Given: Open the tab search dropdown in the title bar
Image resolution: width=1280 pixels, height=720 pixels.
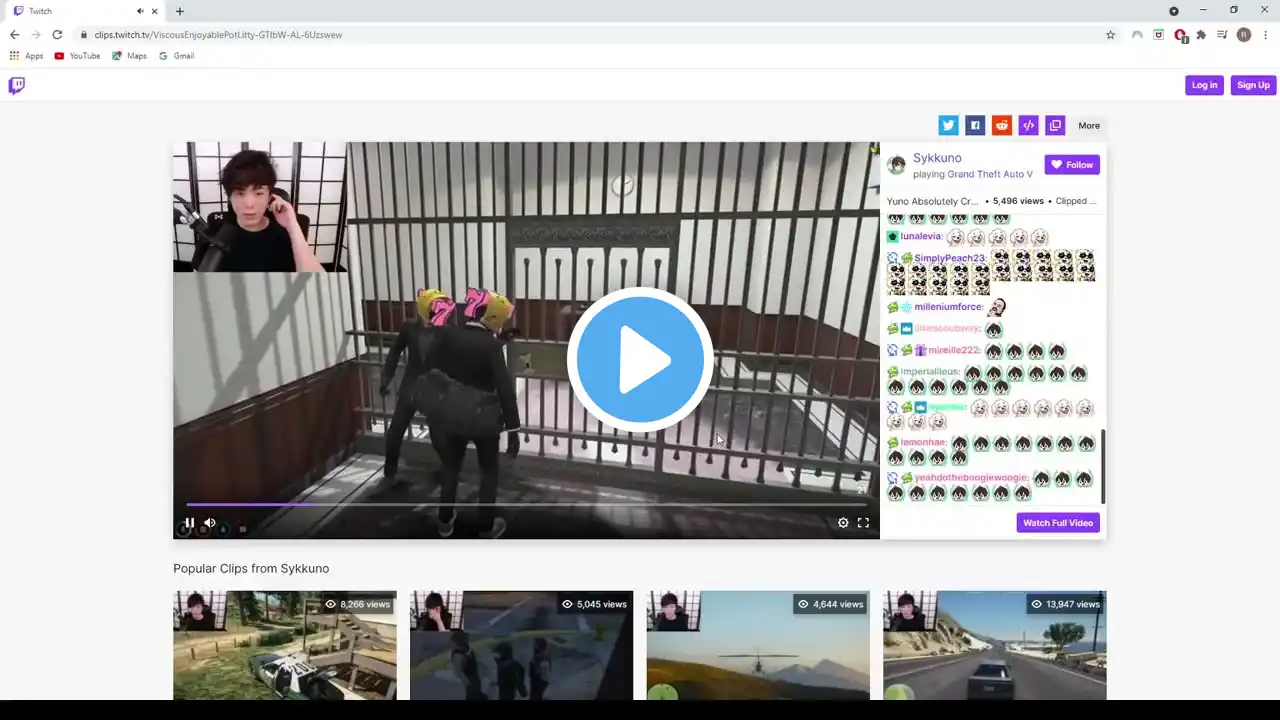Looking at the screenshot, I should 1174,11.
